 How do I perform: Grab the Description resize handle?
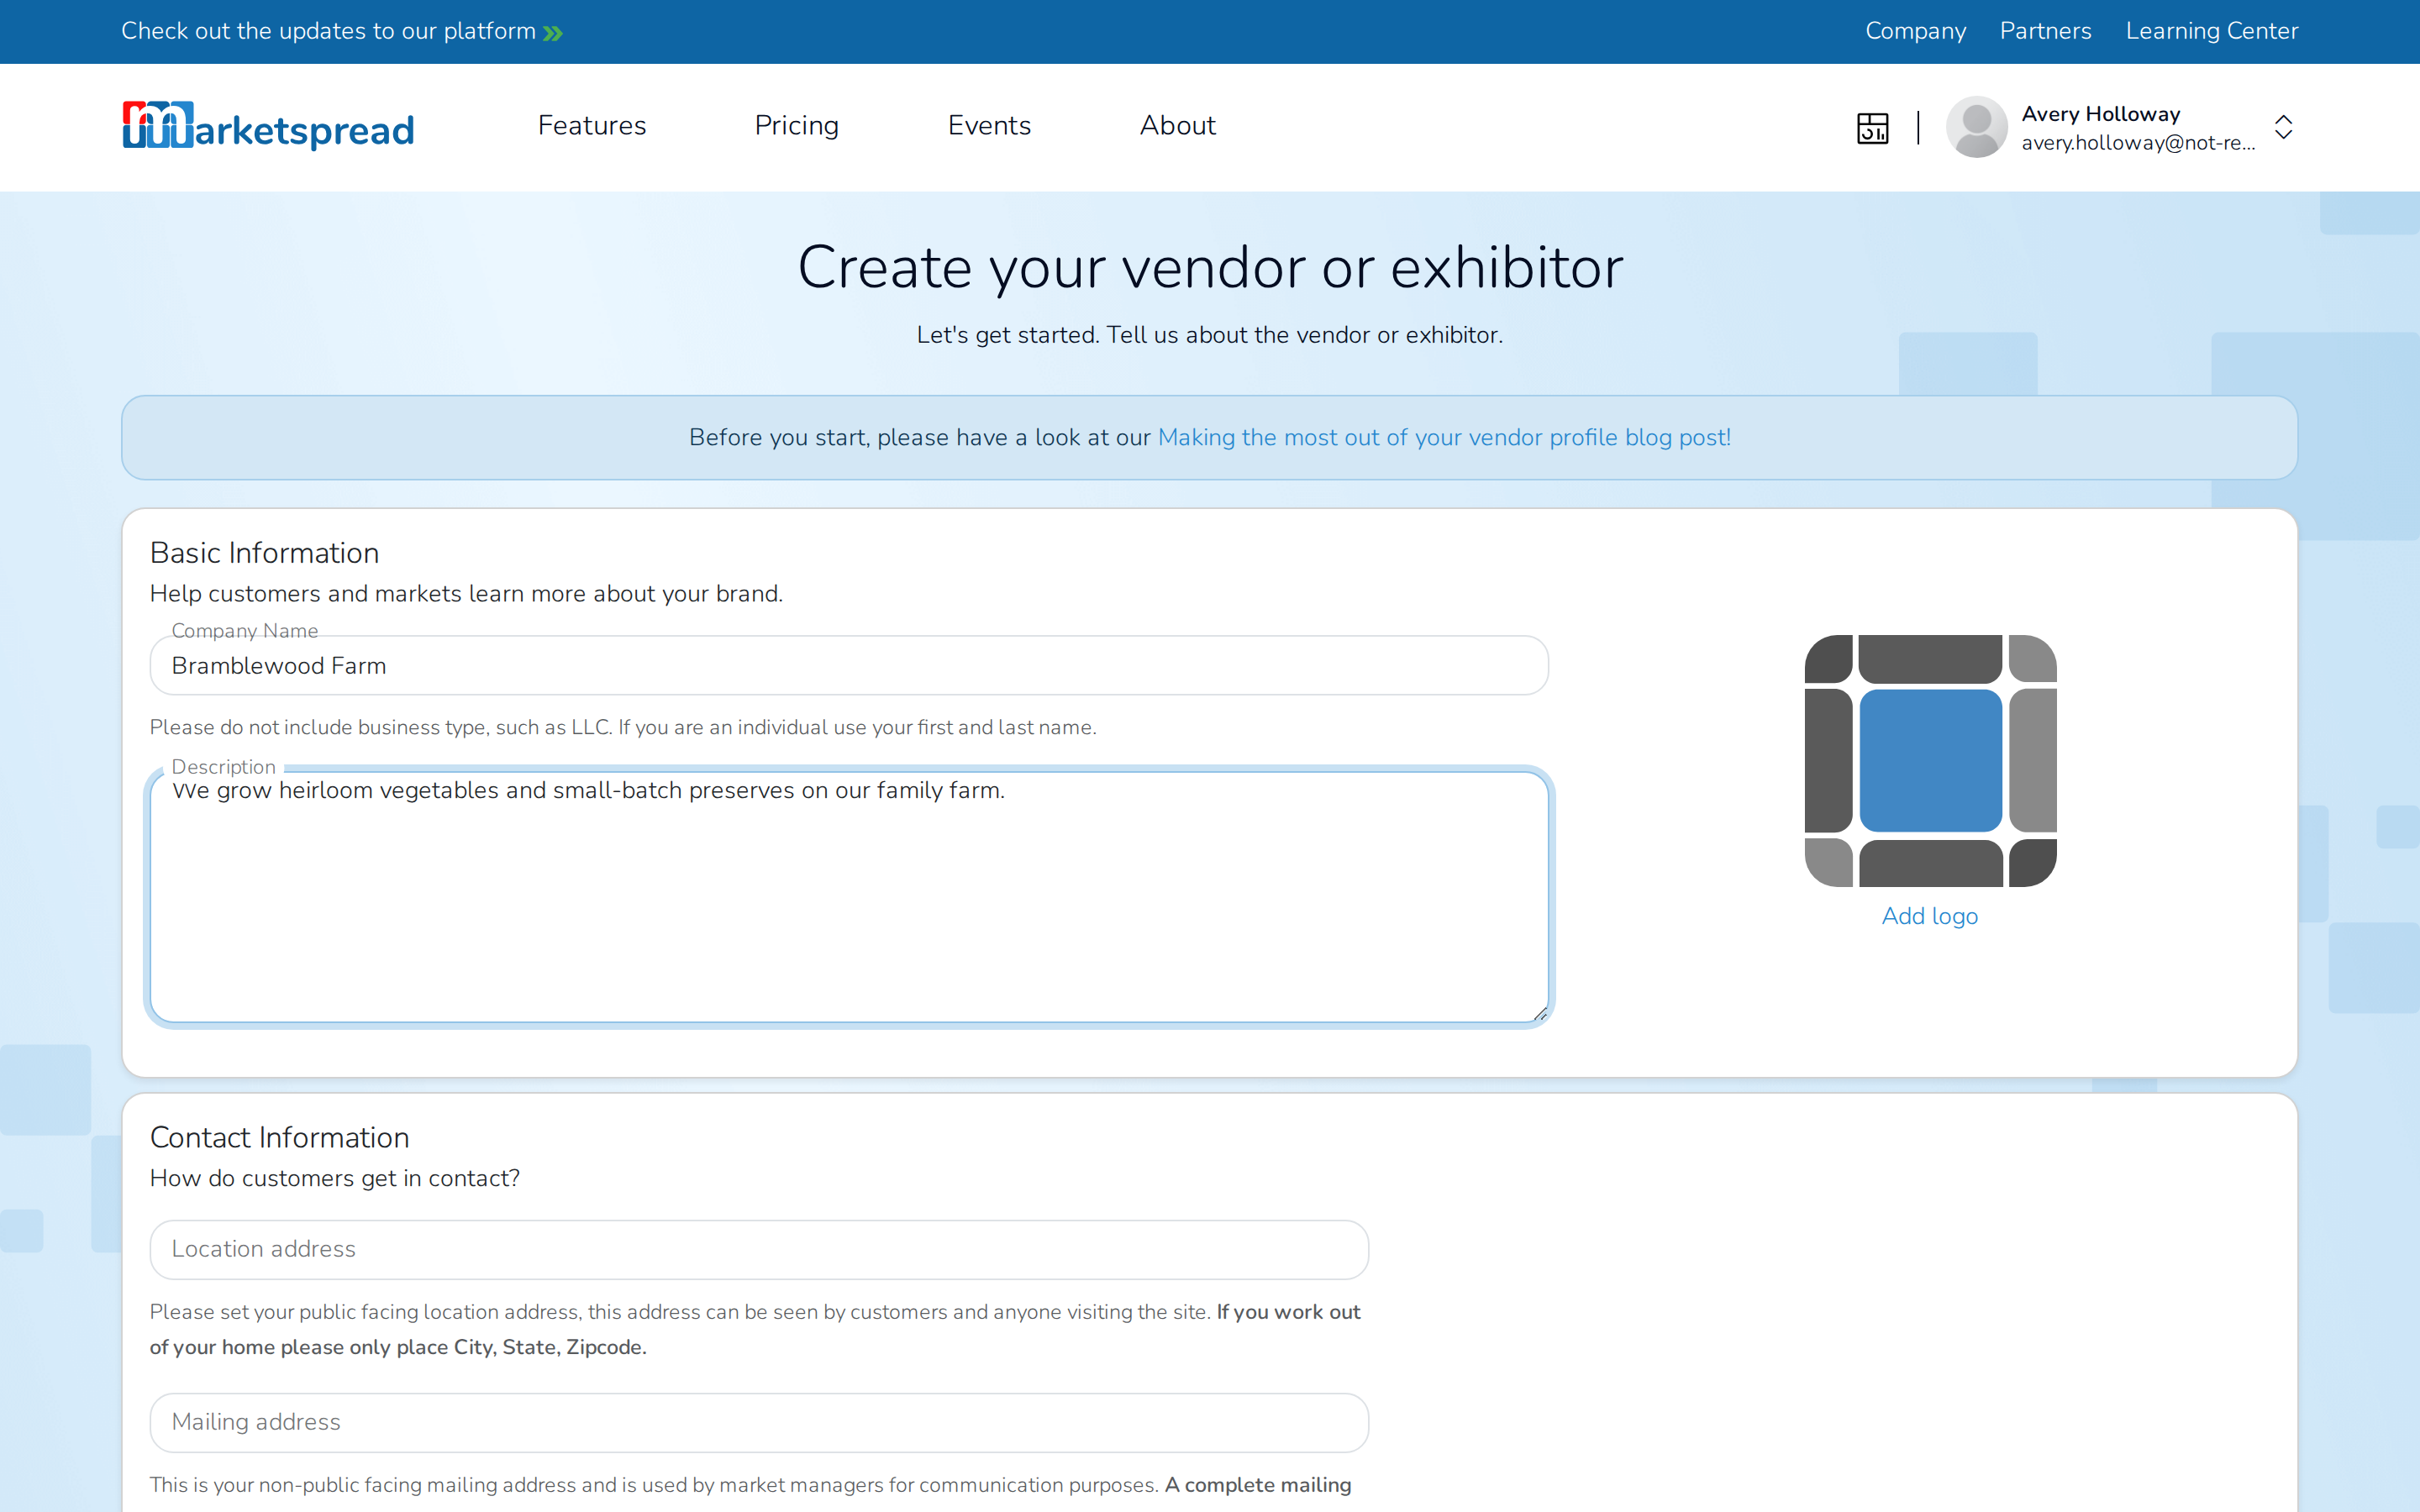[1540, 1014]
